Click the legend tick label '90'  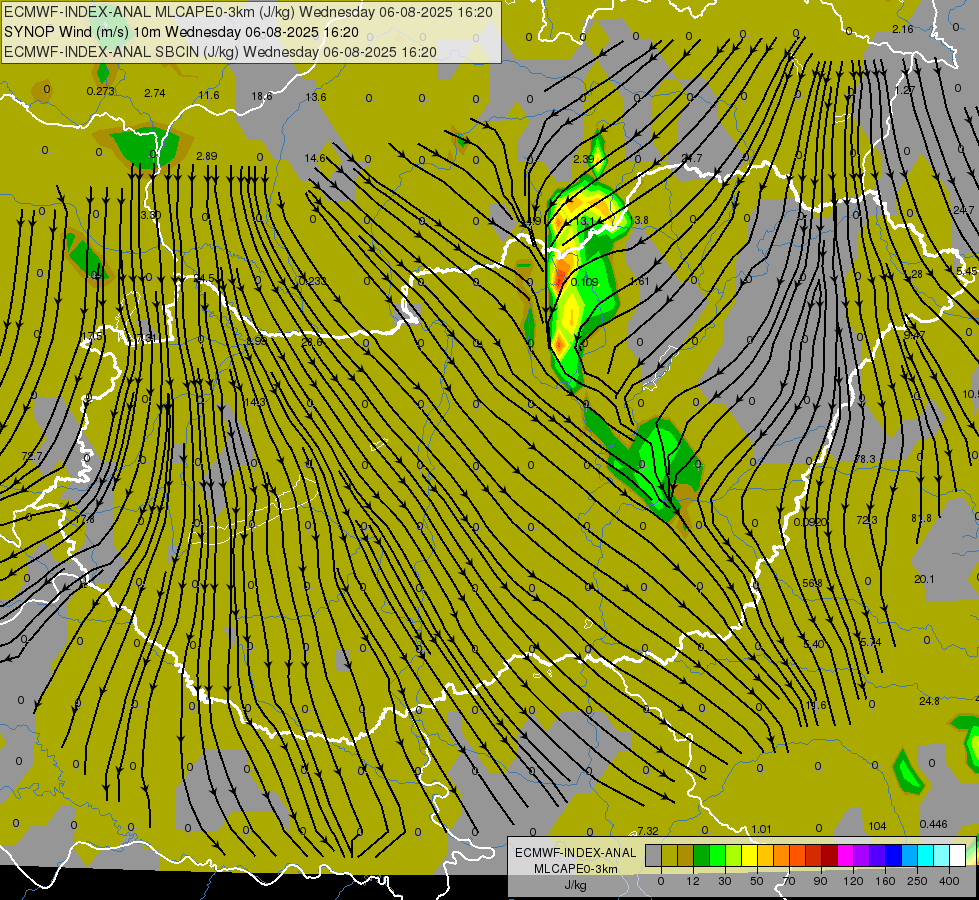click(820, 881)
